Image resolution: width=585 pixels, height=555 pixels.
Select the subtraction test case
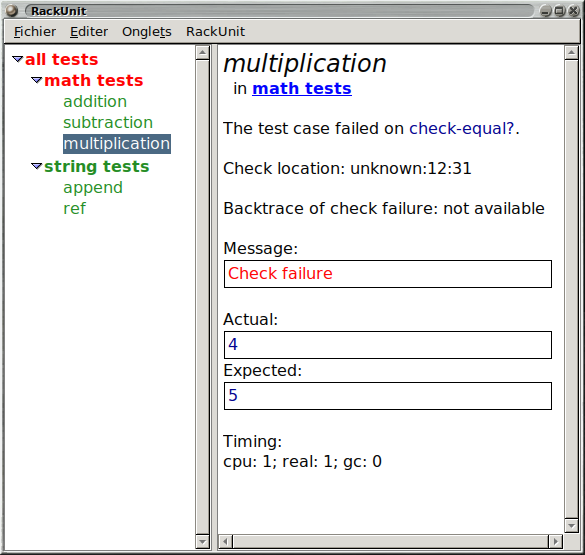(x=108, y=122)
